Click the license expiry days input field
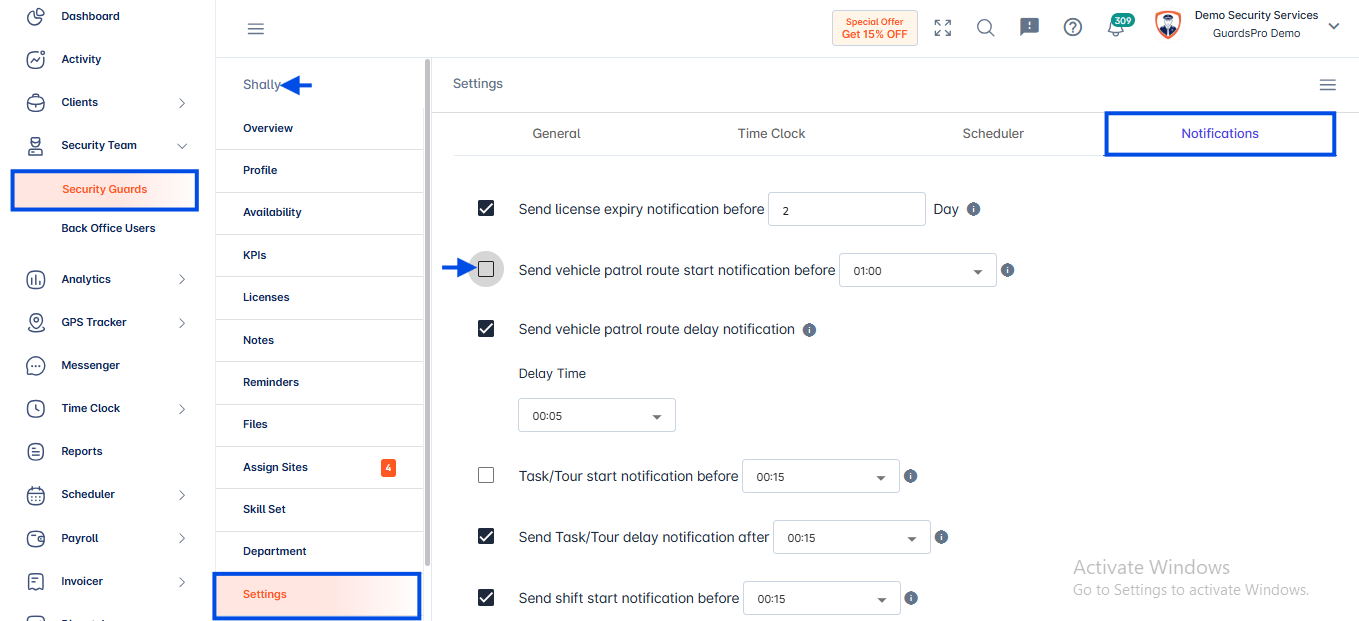The height and width of the screenshot is (621, 1359). [847, 209]
